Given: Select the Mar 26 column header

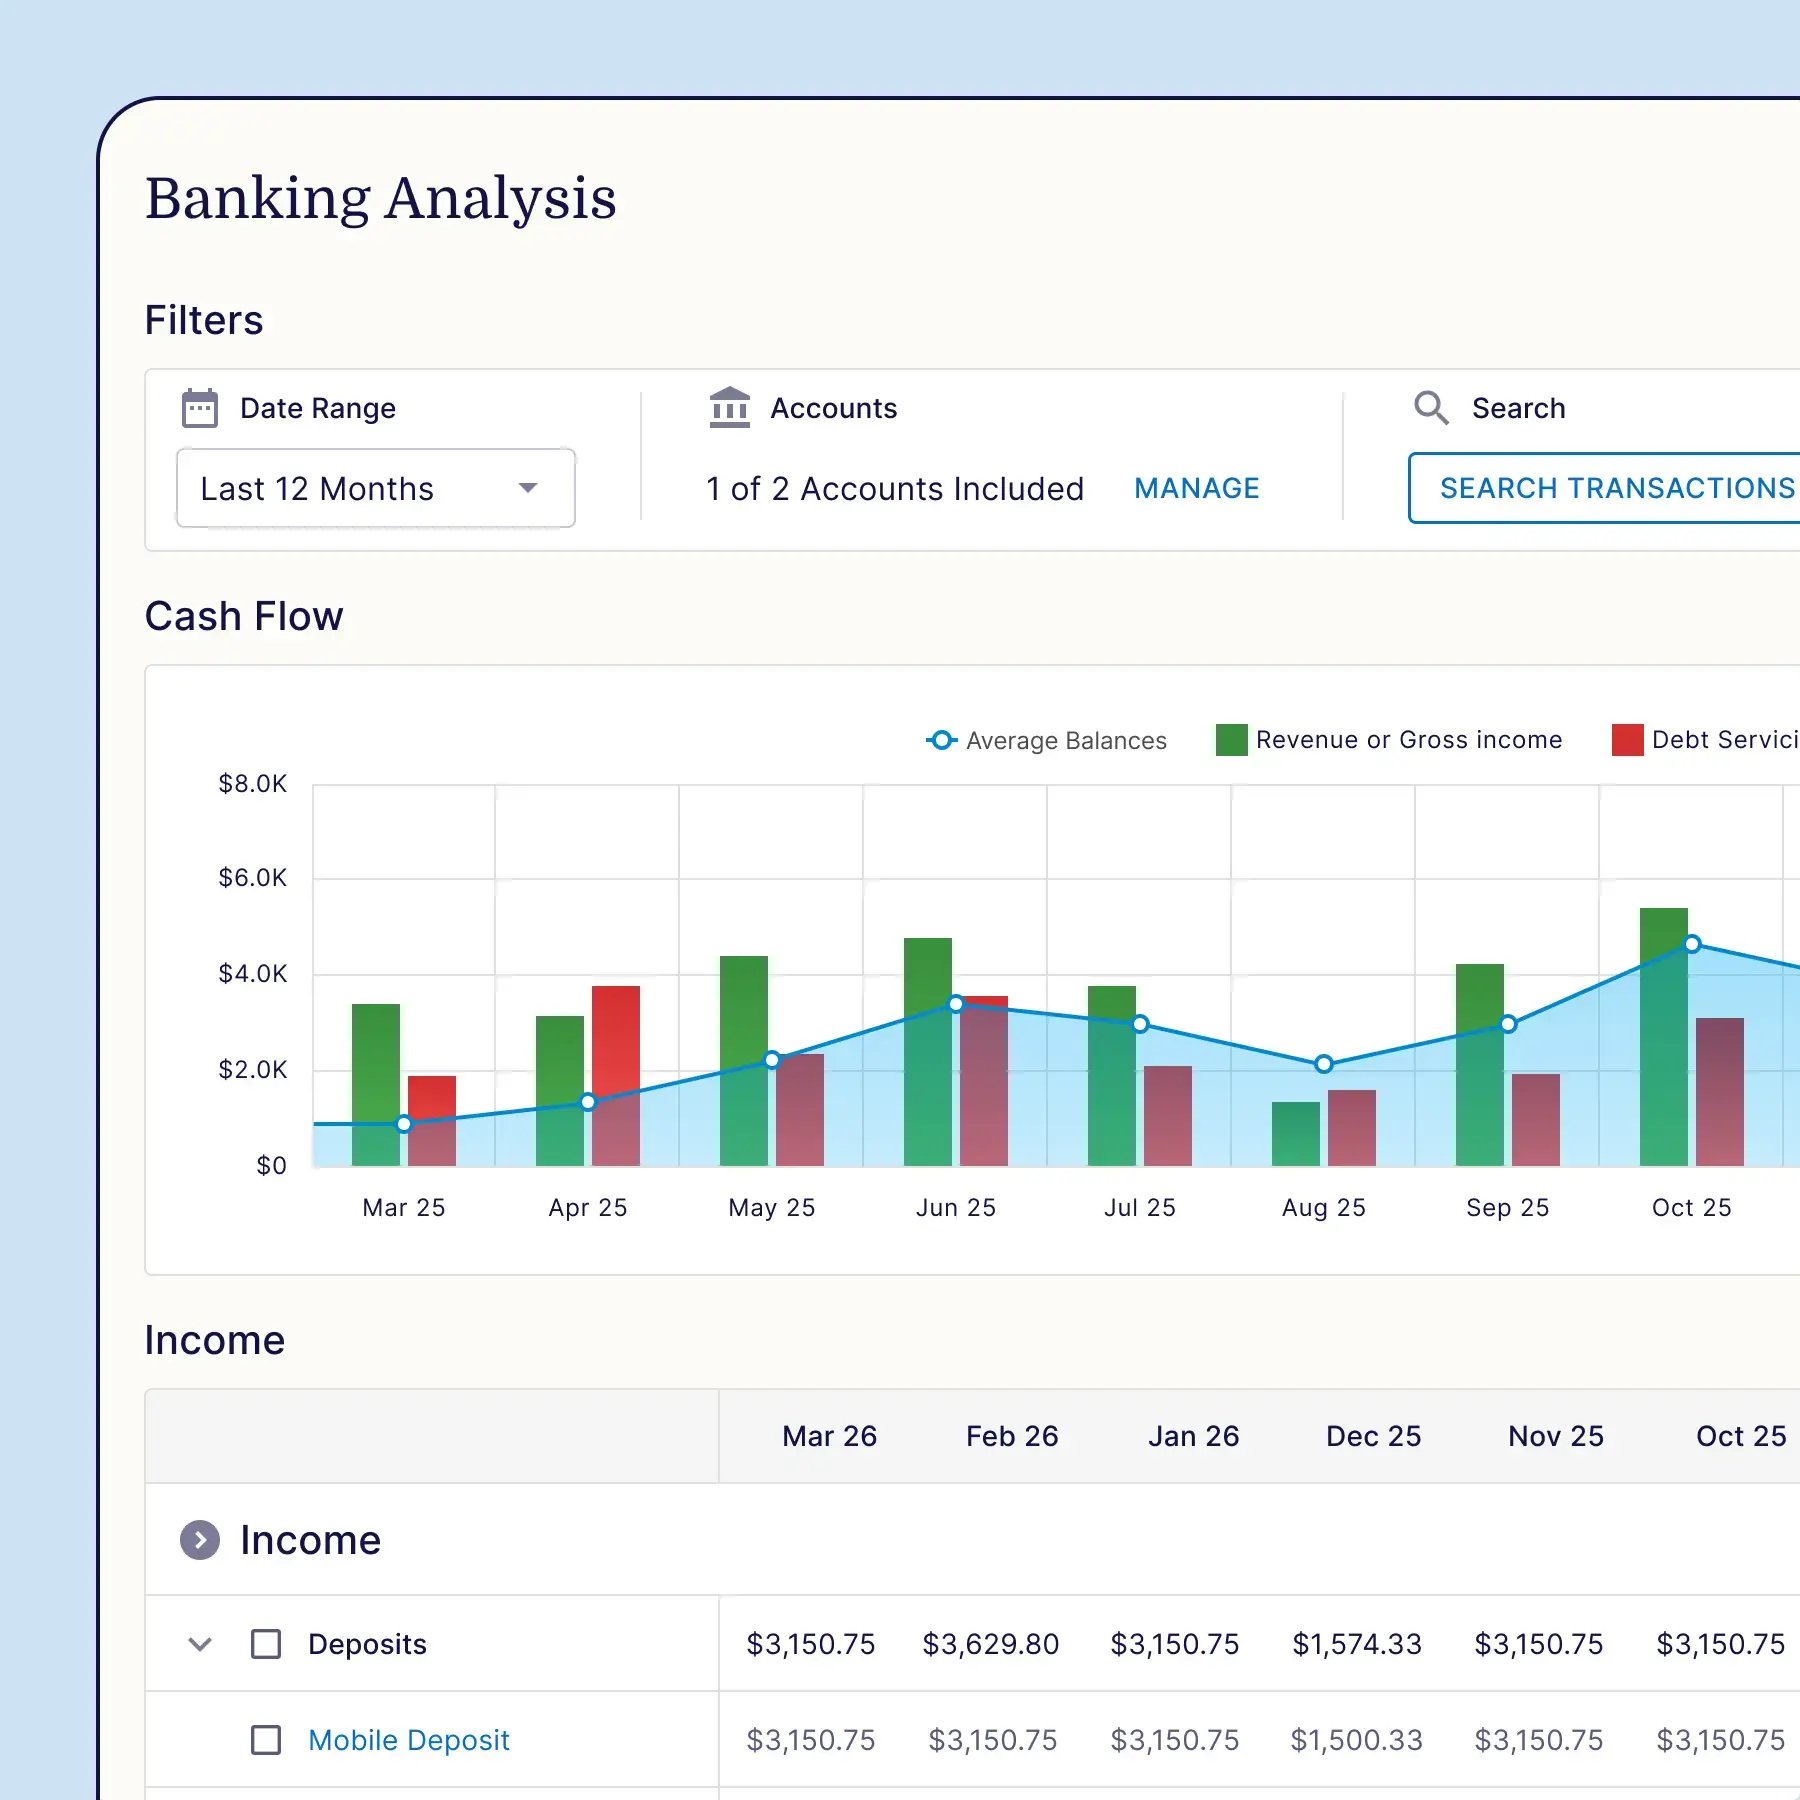Looking at the screenshot, I should [828, 1436].
